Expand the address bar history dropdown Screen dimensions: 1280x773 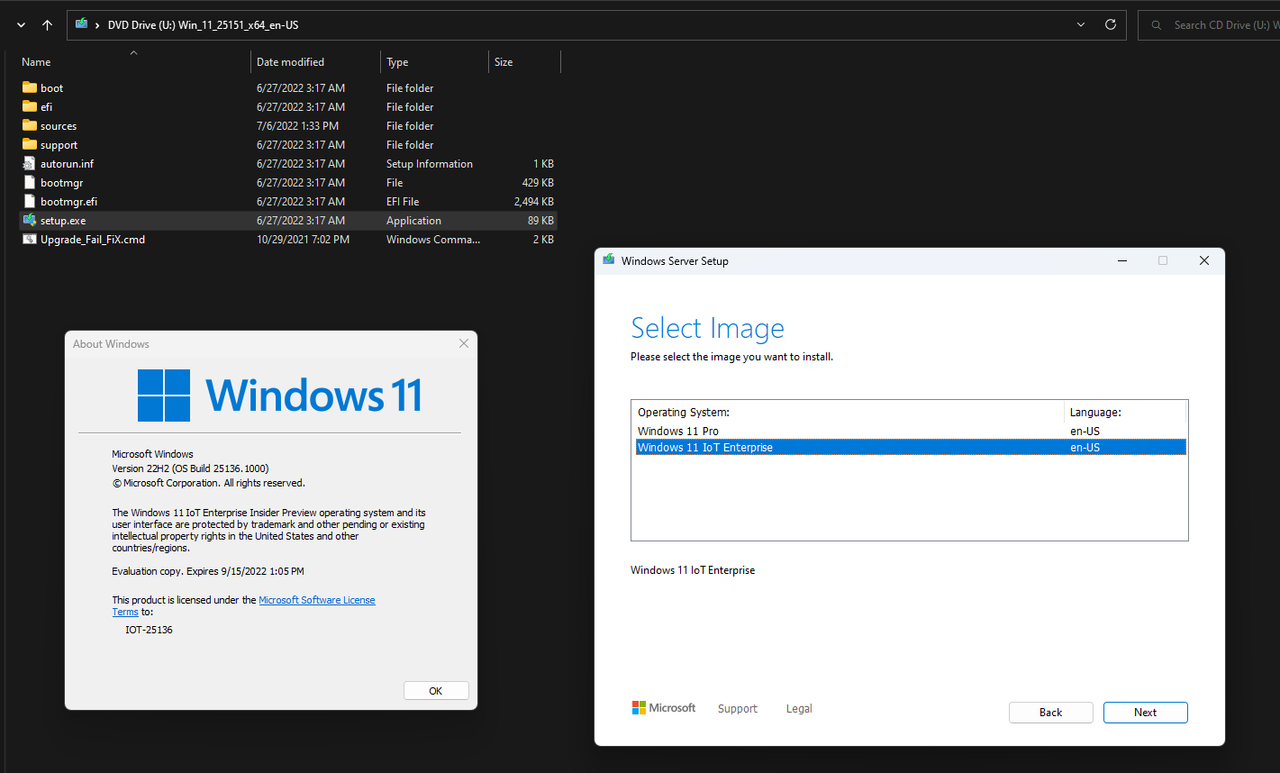[1081, 25]
